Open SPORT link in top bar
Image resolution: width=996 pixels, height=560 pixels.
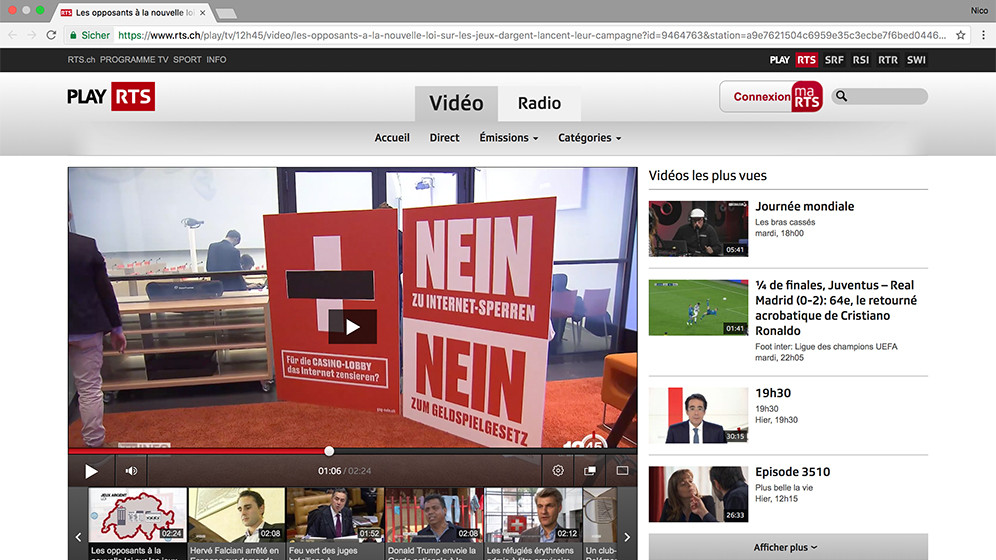[187, 60]
